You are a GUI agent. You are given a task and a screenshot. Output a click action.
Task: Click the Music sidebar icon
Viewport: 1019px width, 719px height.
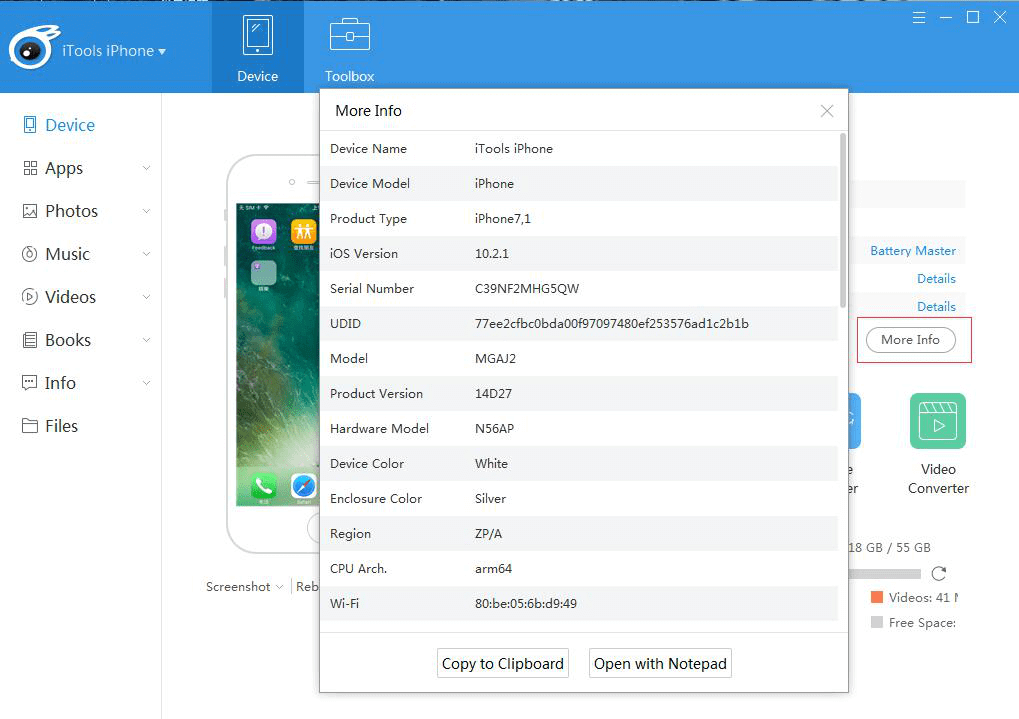coord(30,254)
